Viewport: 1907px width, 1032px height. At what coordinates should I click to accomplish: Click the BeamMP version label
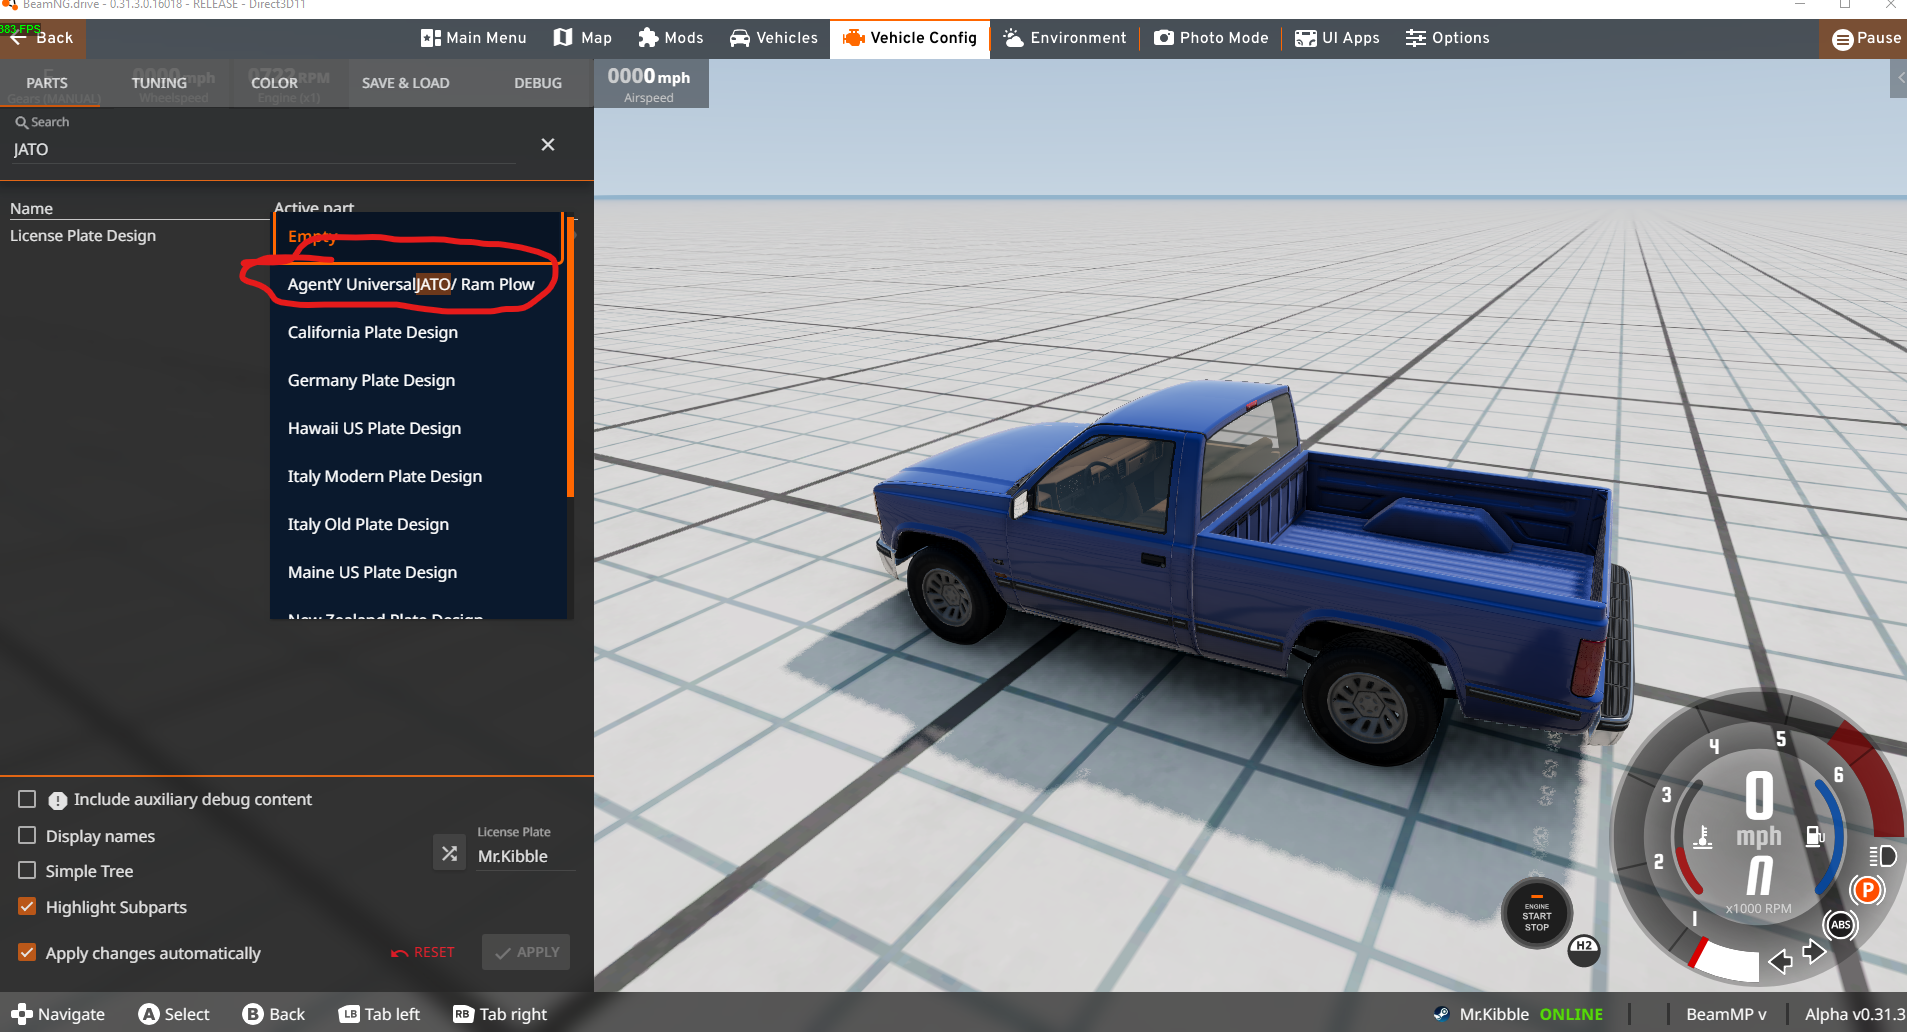click(x=1726, y=1014)
